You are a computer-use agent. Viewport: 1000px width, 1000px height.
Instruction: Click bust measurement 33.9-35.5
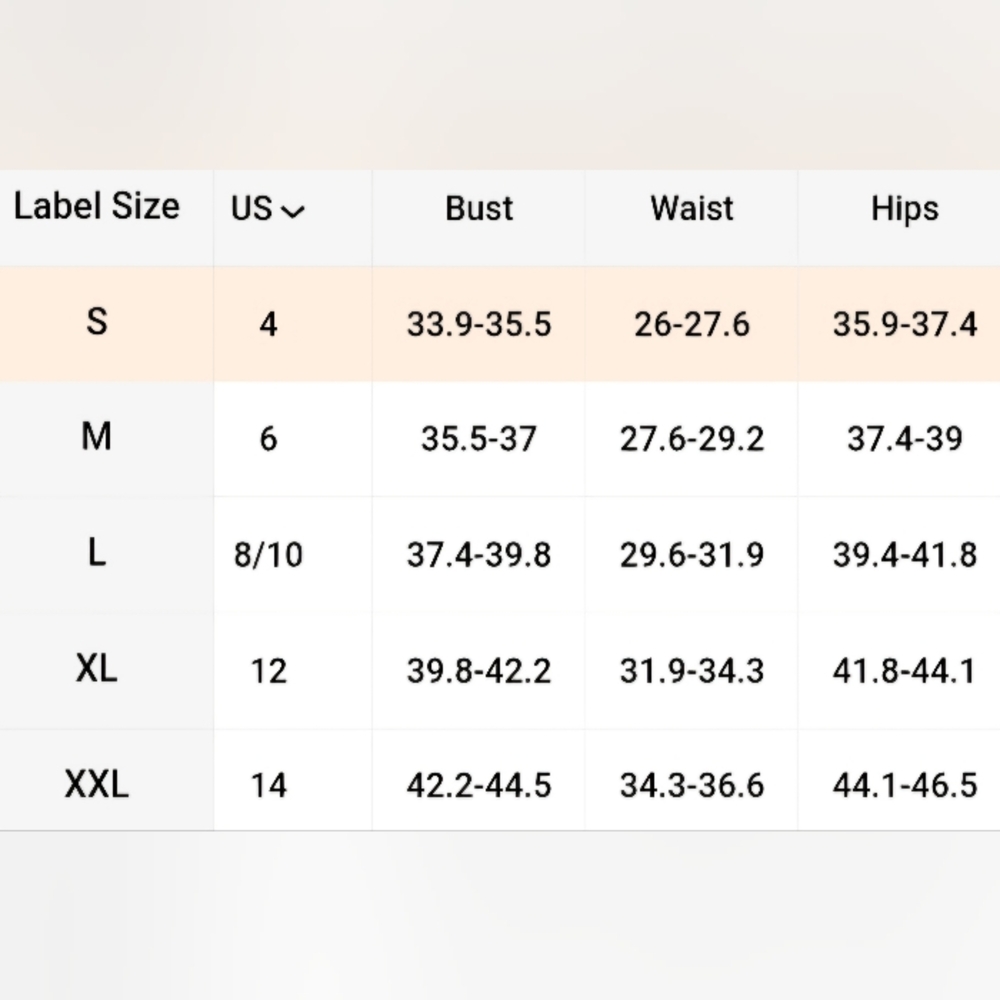click(479, 325)
